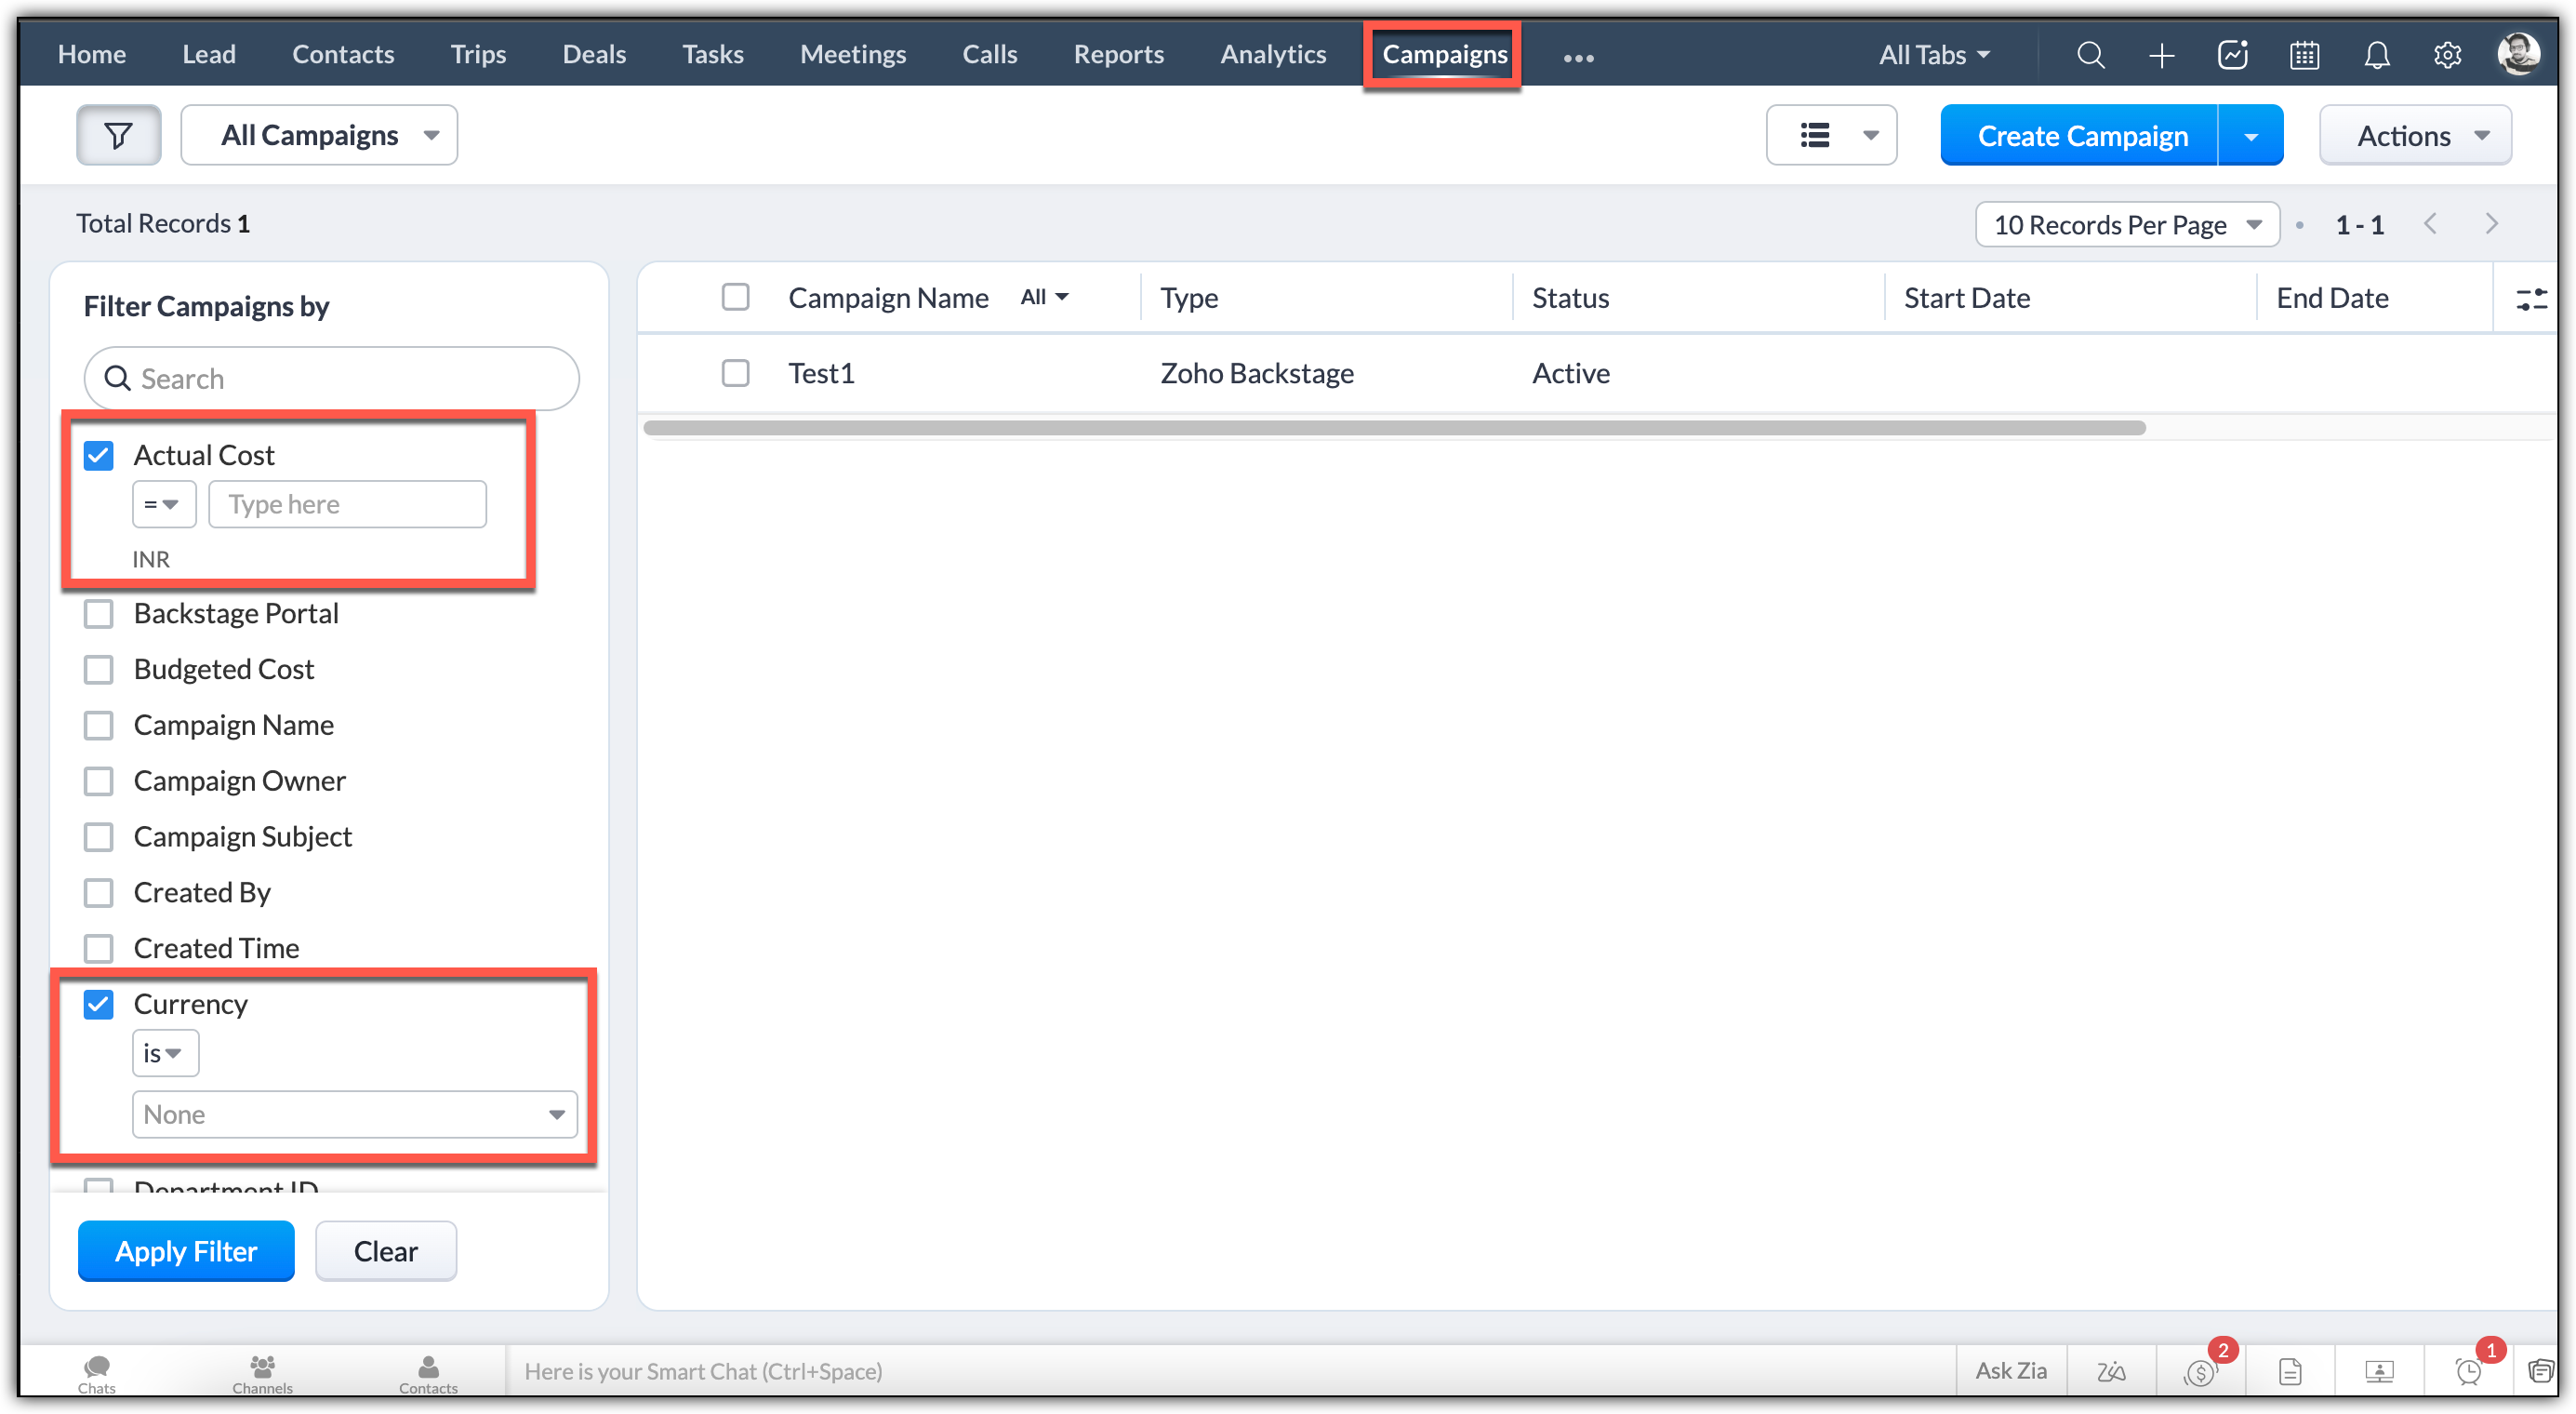Open the Analytics tab
Viewport: 2576px width, 1414px height.
click(x=1272, y=54)
